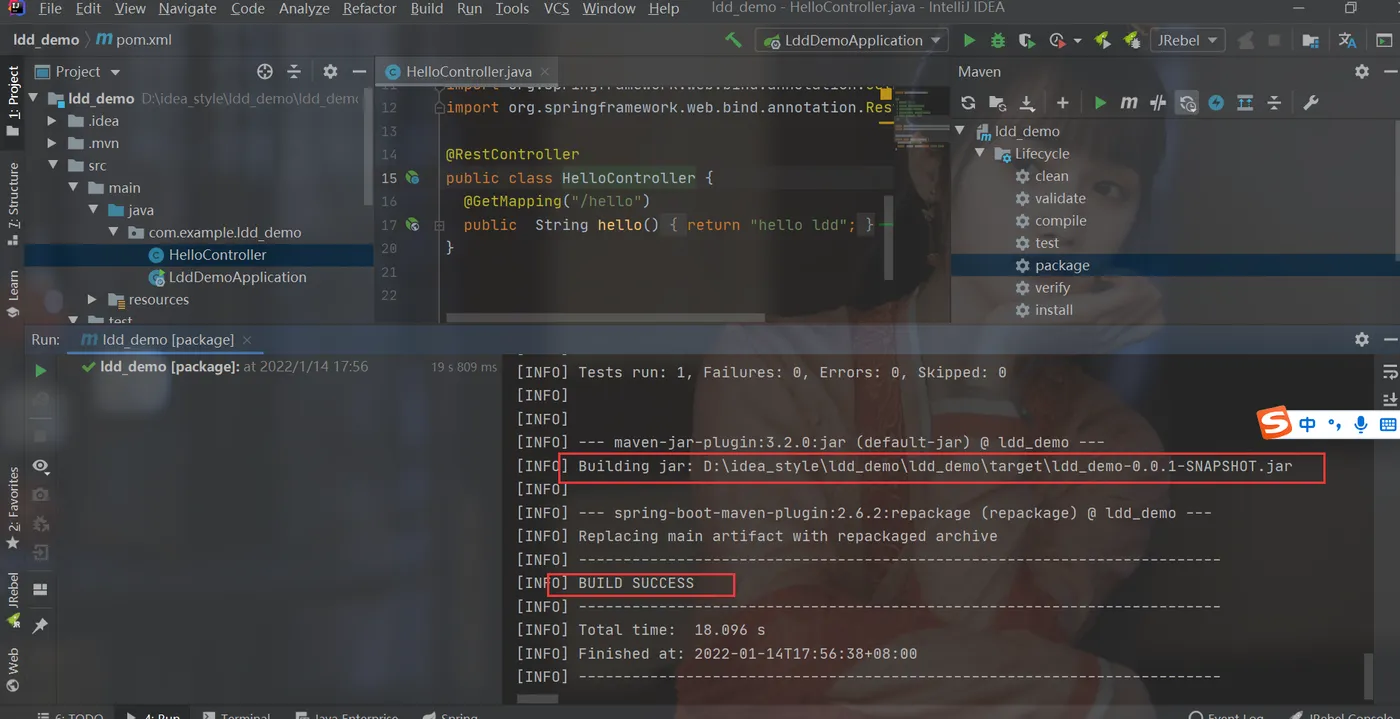
Task: Click Sogou input method microphone icon
Action: pyautogui.click(x=1361, y=425)
